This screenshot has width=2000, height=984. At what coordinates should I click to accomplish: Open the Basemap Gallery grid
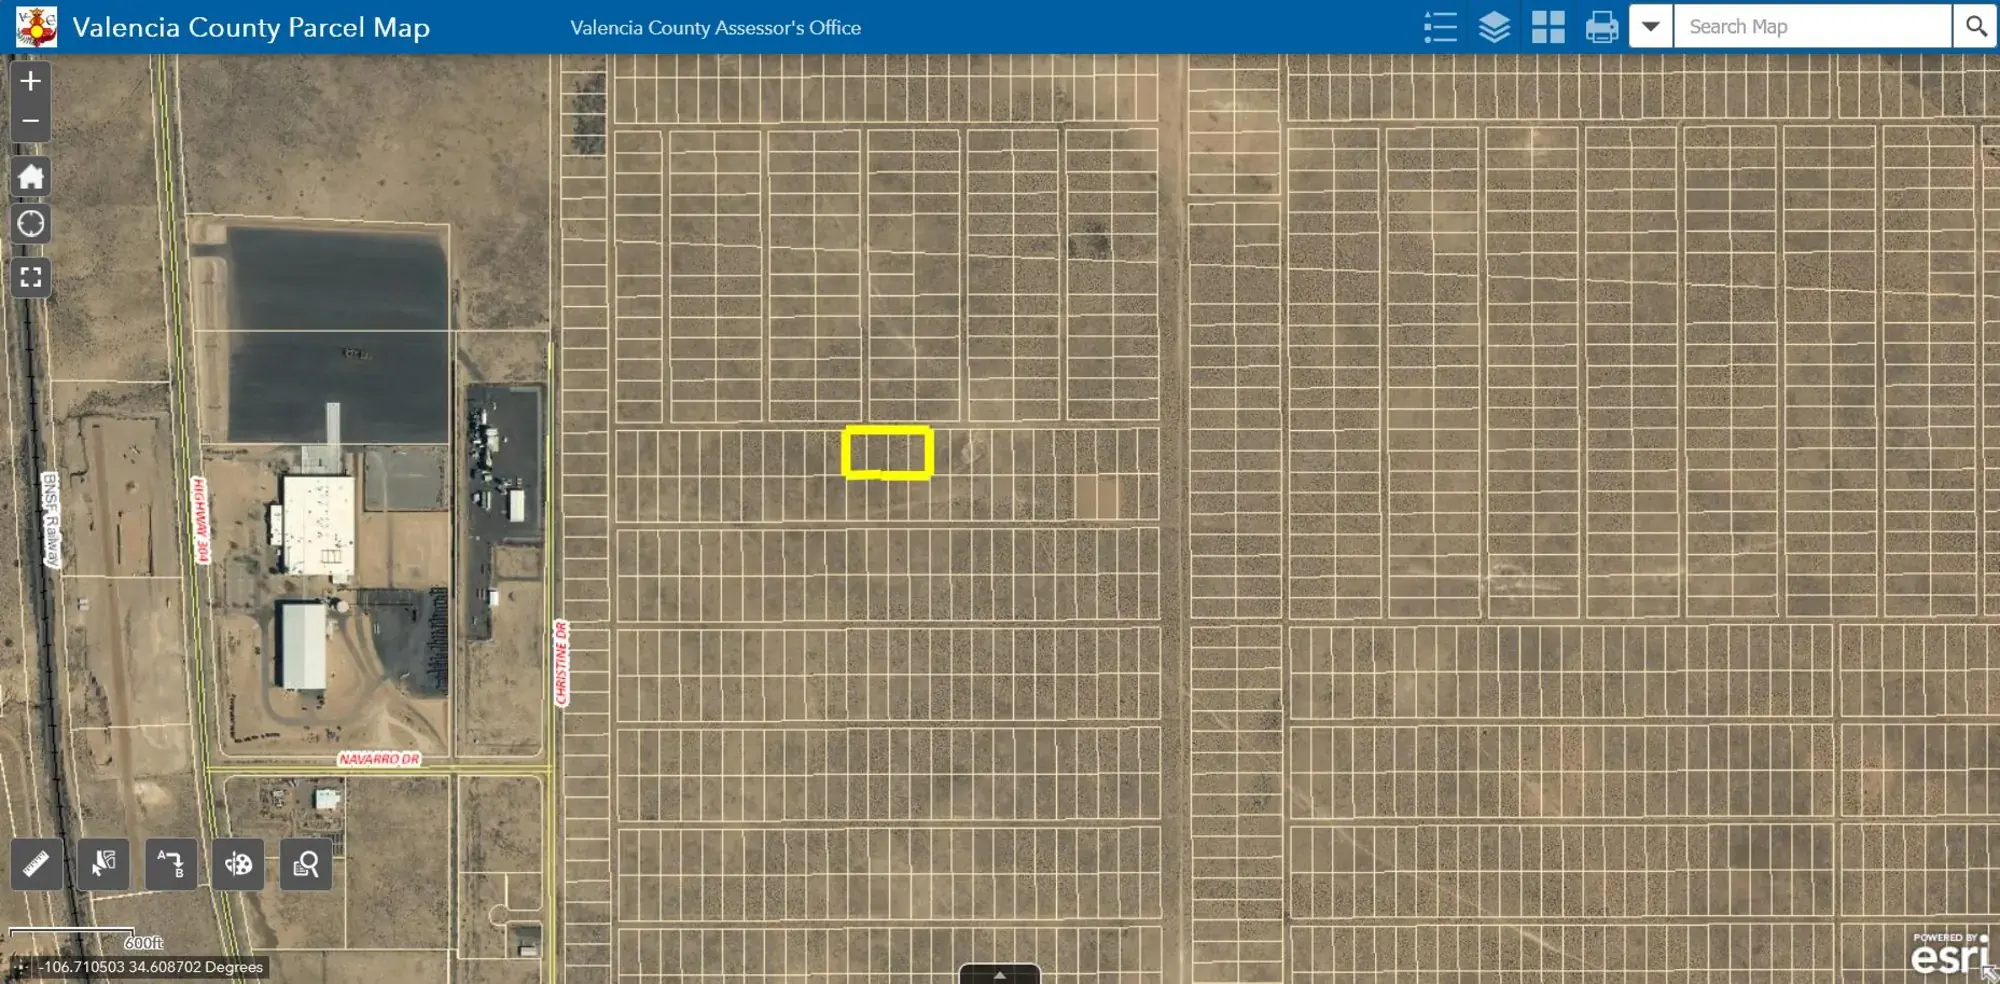(1548, 27)
